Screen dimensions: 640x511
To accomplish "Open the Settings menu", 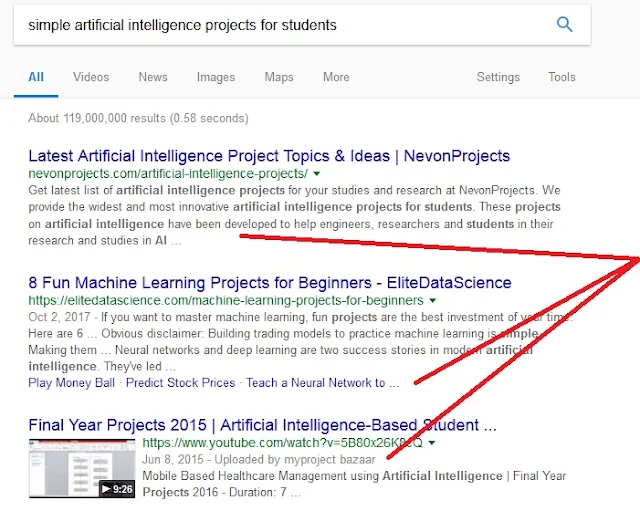I will tap(498, 77).
